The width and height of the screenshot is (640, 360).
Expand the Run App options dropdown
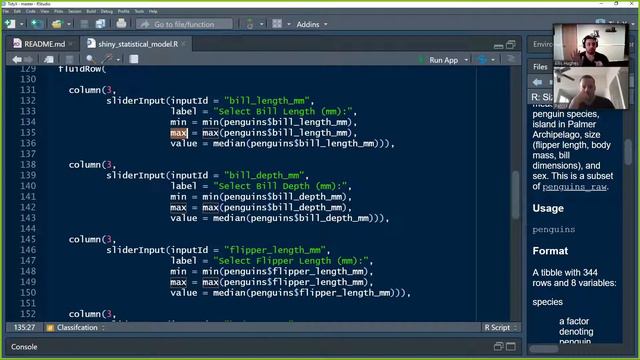tap(466, 60)
